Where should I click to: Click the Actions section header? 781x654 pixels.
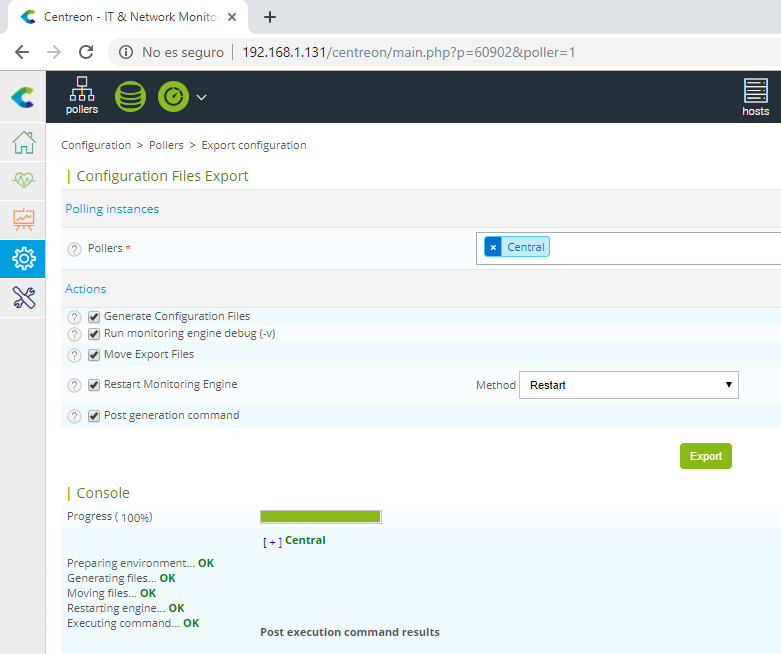(x=86, y=289)
